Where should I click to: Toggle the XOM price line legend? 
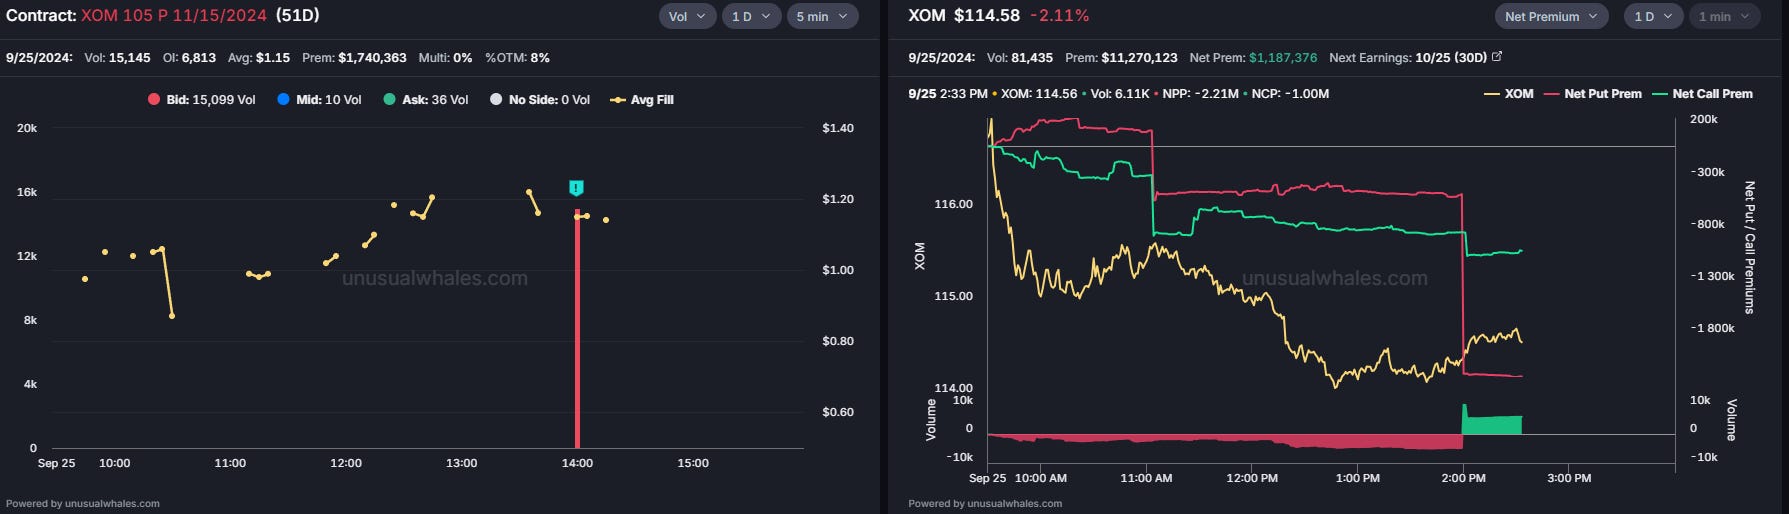(1509, 94)
